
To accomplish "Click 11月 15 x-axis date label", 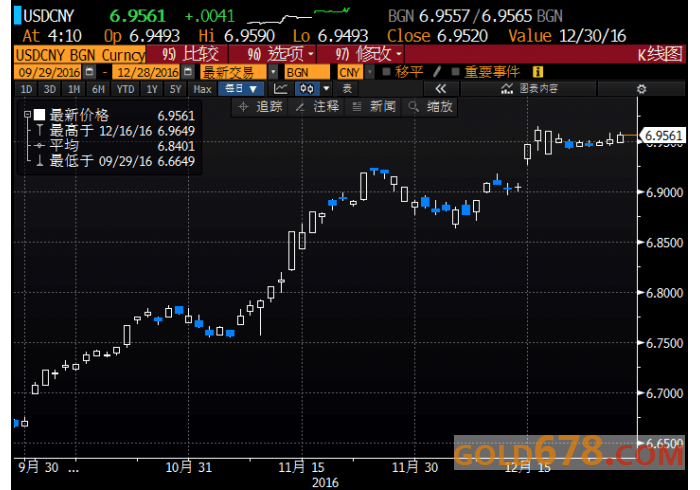I will tap(301, 467).
